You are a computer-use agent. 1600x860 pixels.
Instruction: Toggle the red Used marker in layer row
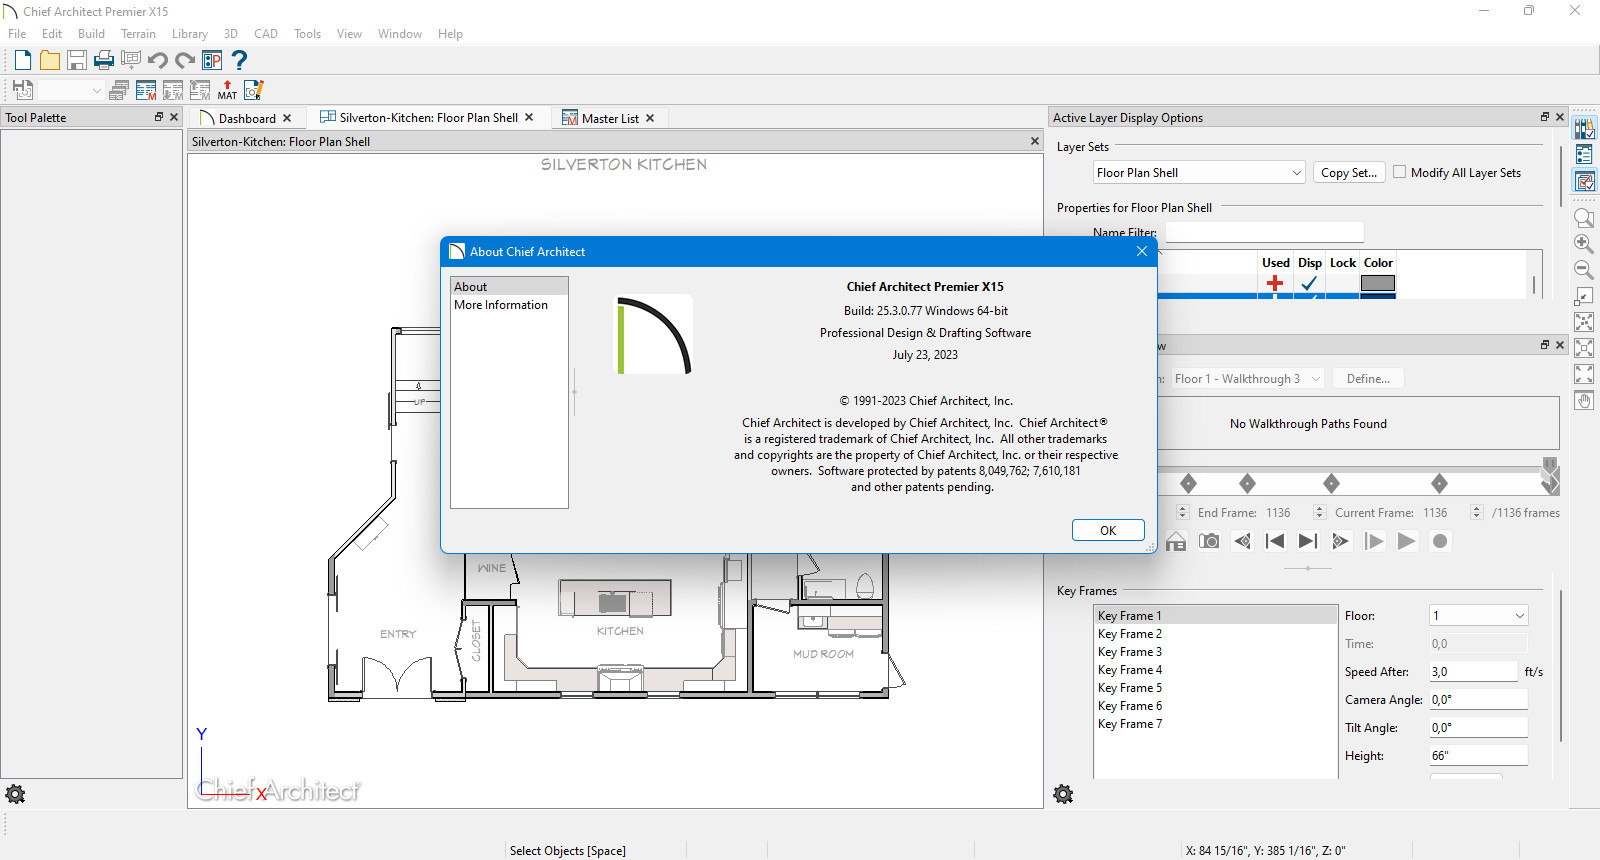click(x=1275, y=284)
